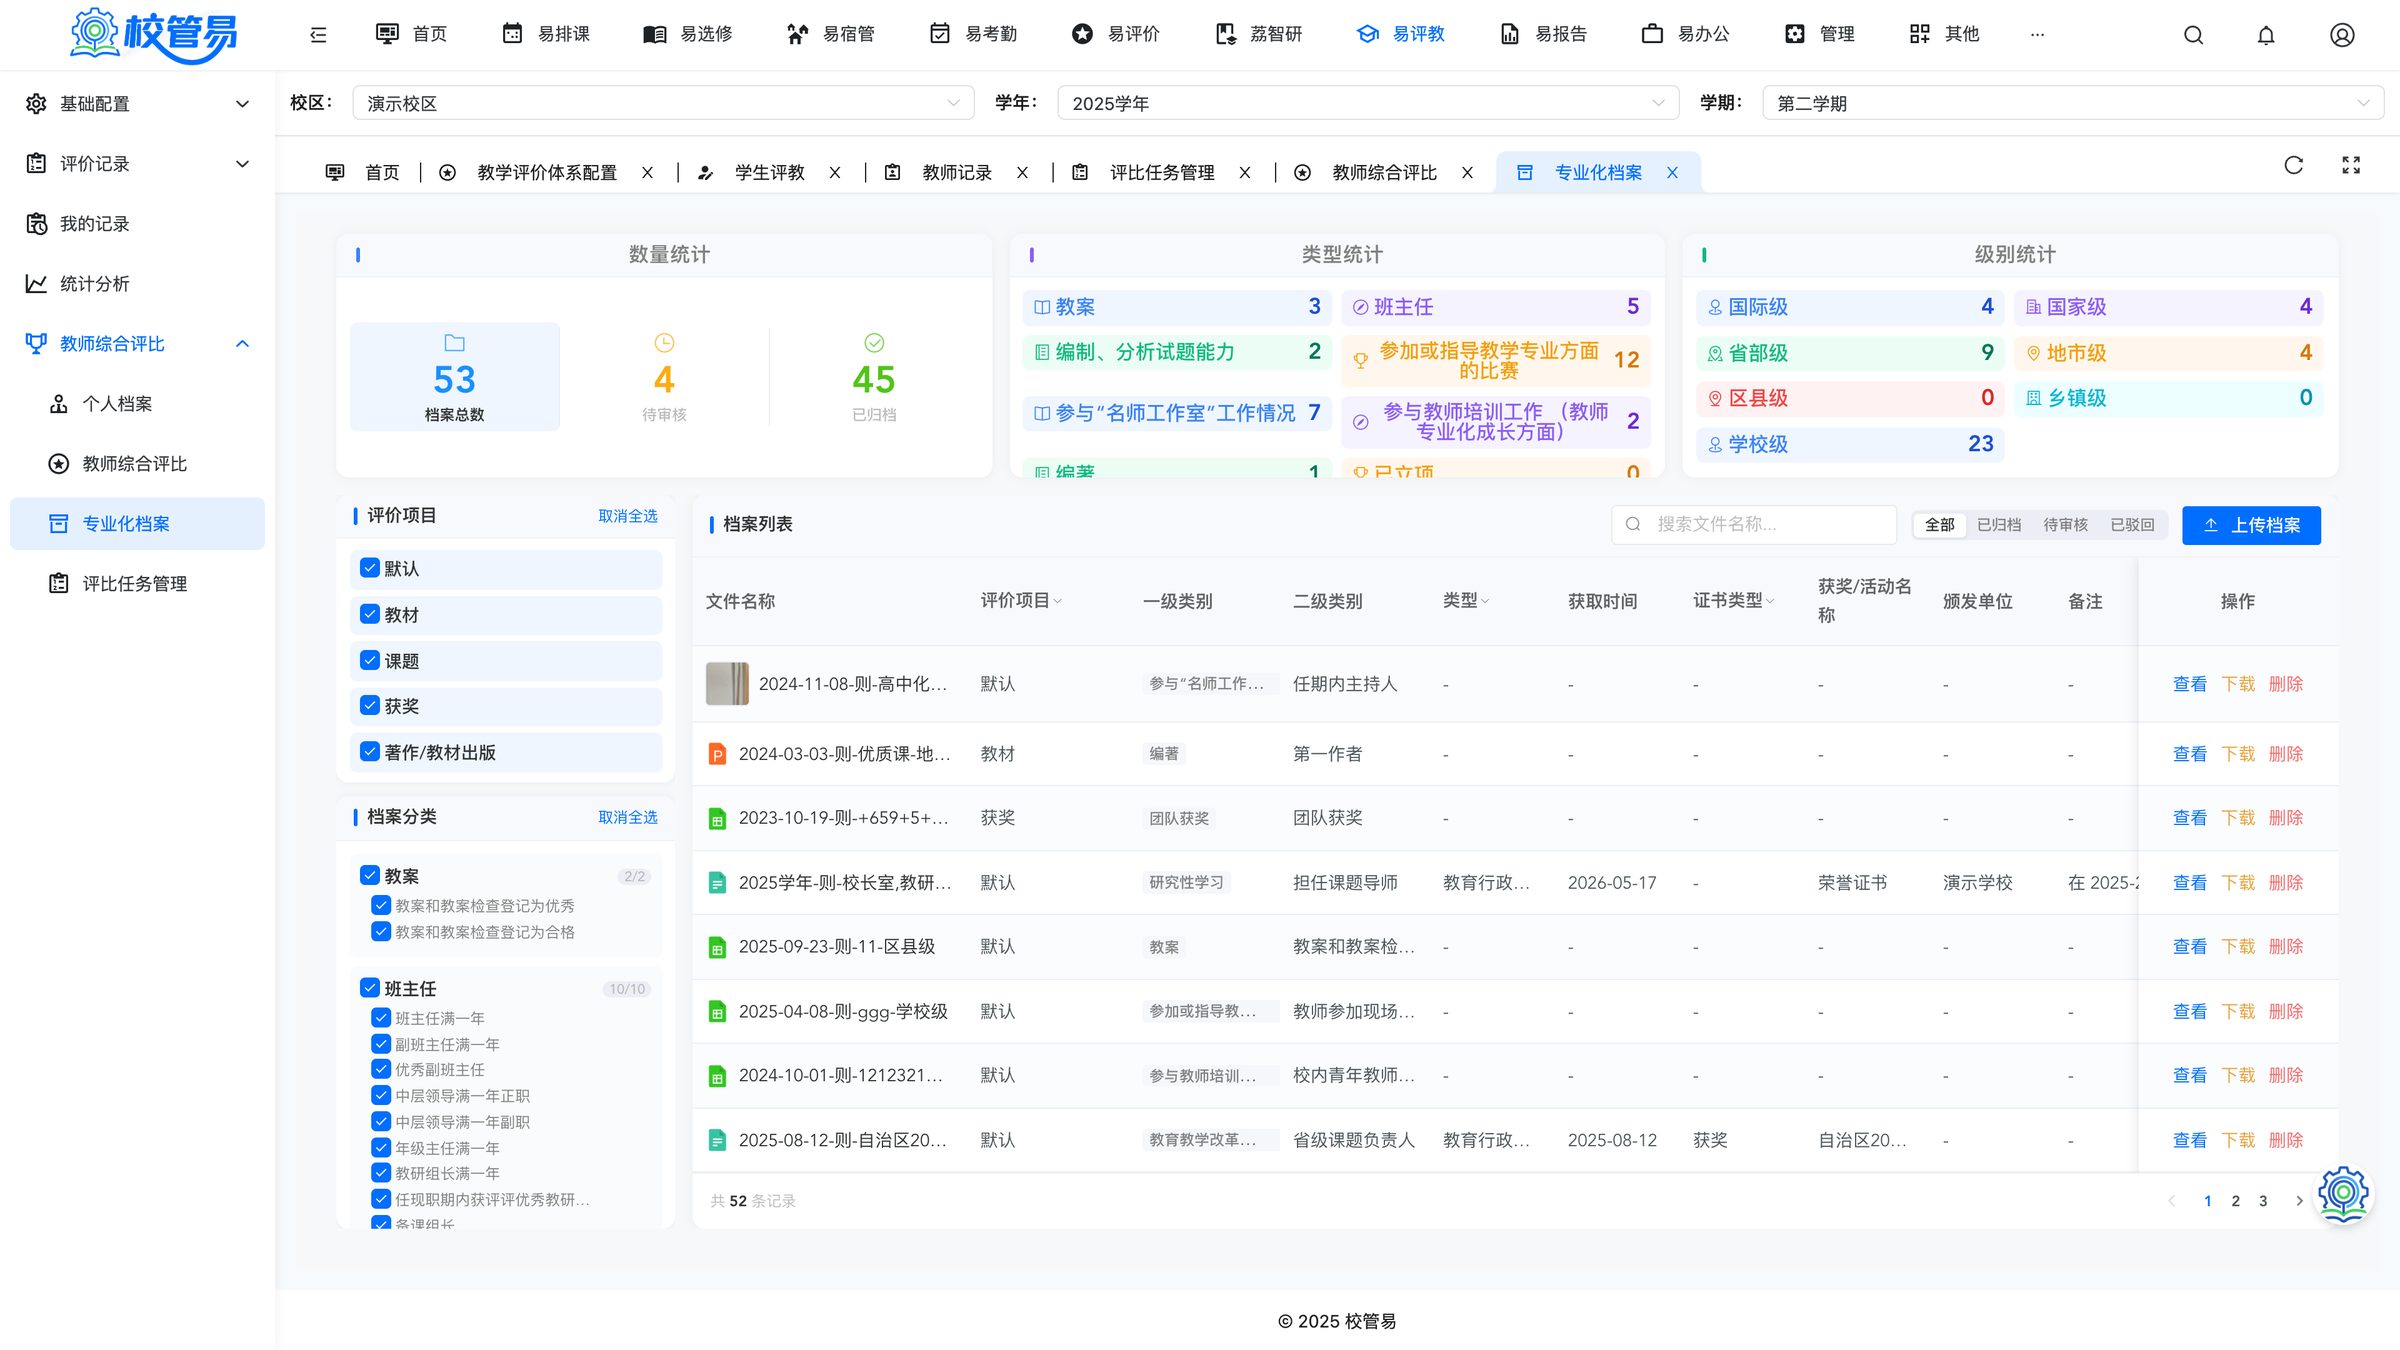Go to next page arrow
The height and width of the screenshot is (1350, 2400).
[x=2299, y=1201]
